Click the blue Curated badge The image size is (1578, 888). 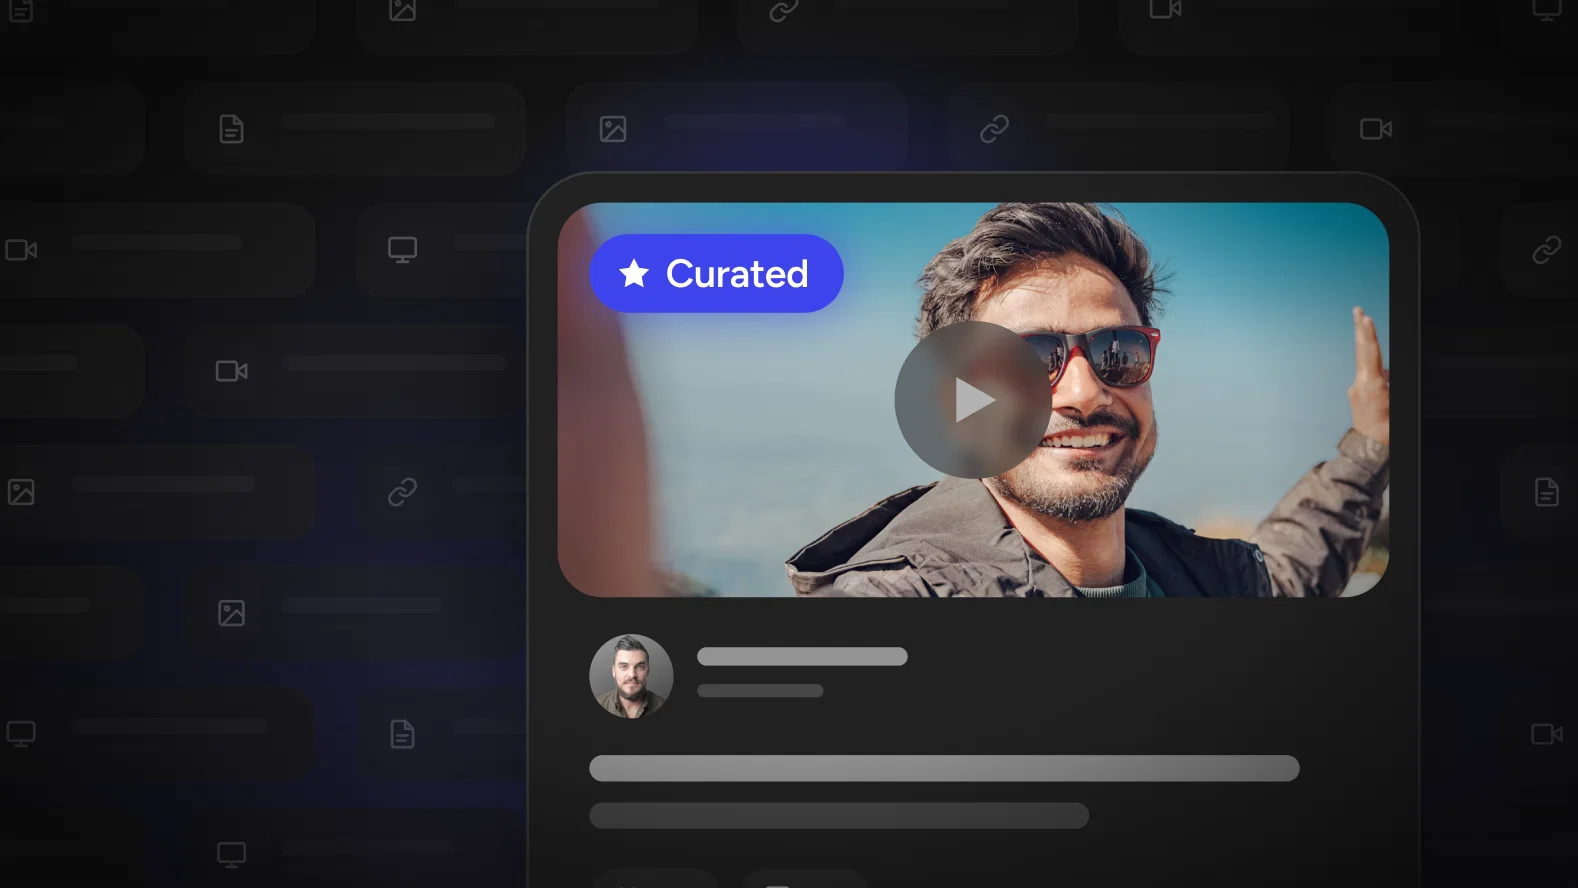tap(716, 273)
